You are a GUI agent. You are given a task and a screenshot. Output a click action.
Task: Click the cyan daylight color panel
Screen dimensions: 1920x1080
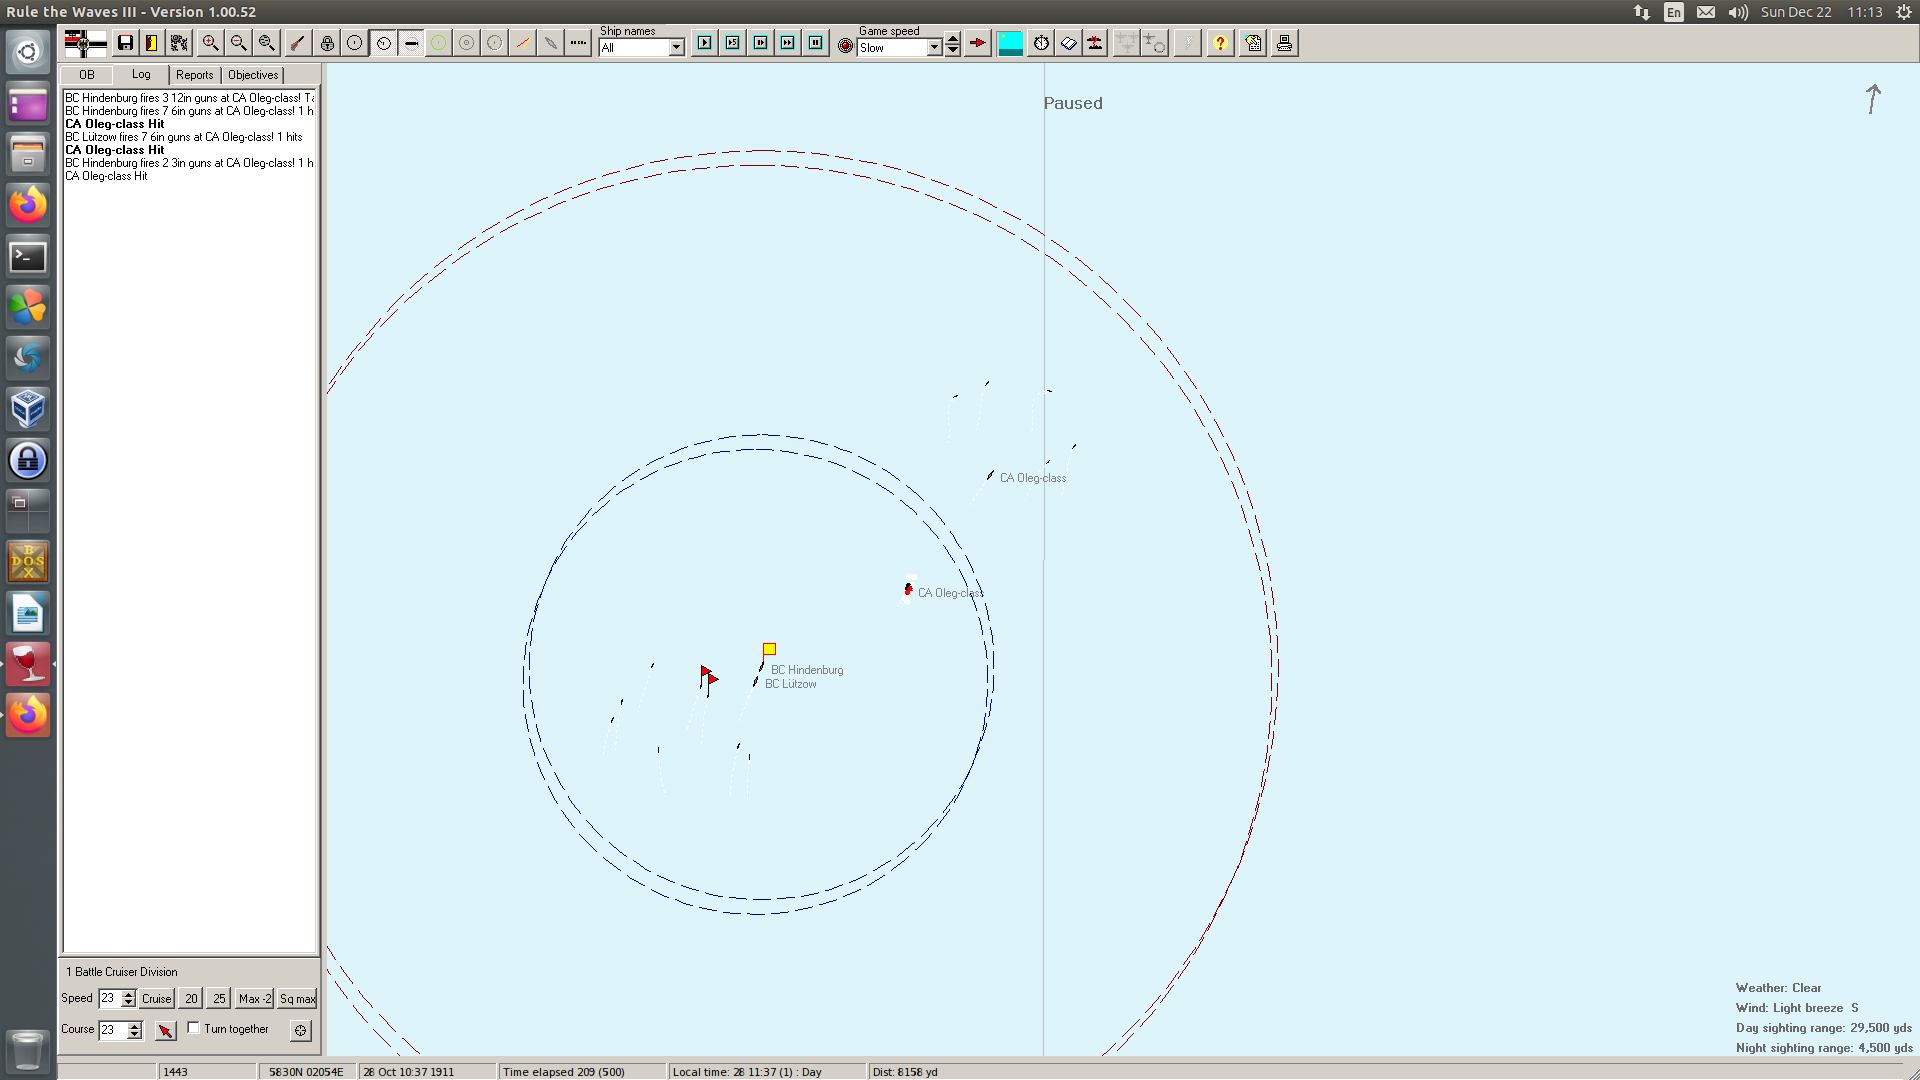(1011, 43)
